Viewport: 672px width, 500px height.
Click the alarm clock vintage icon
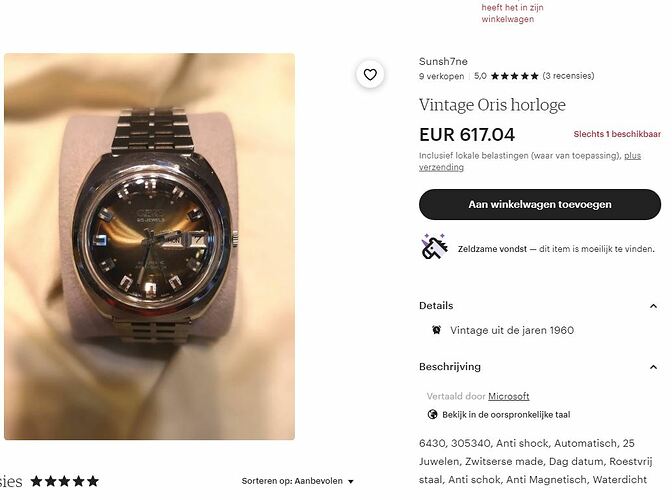pos(436,330)
